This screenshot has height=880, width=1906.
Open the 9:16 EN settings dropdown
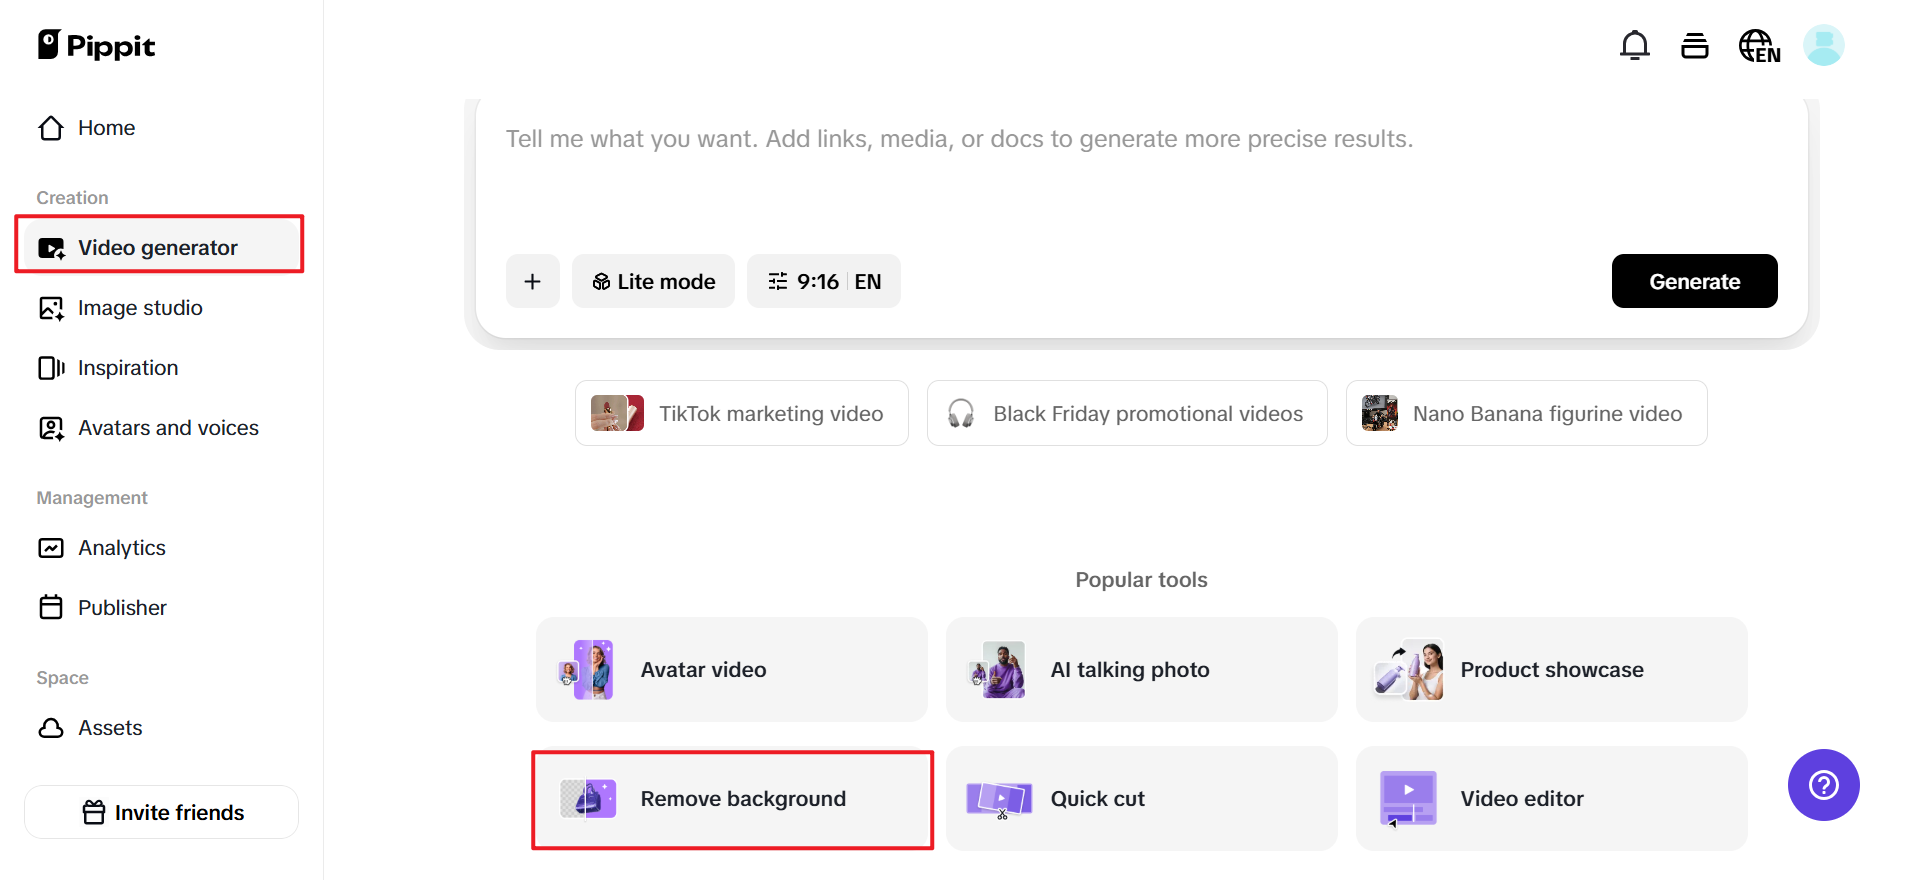[823, 282]
